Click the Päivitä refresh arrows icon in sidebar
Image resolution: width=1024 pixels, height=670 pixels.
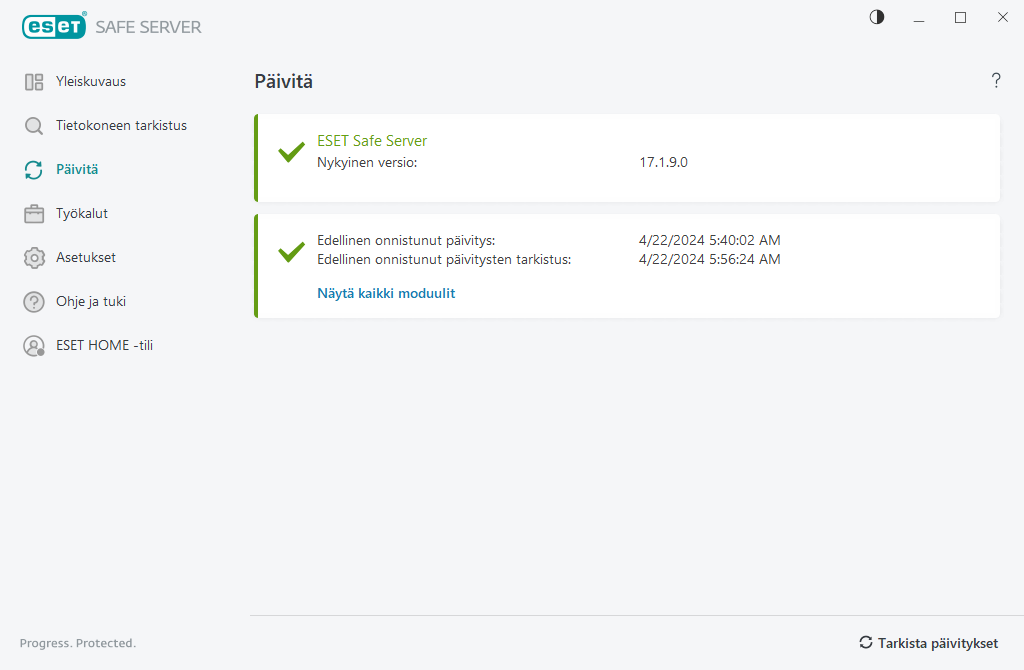[x=34, y=170]
